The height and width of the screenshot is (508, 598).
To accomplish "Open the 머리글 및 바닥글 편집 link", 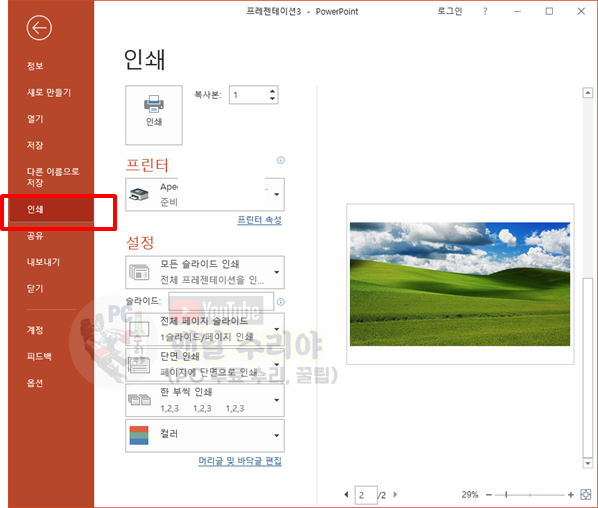I will coord(240,461).
